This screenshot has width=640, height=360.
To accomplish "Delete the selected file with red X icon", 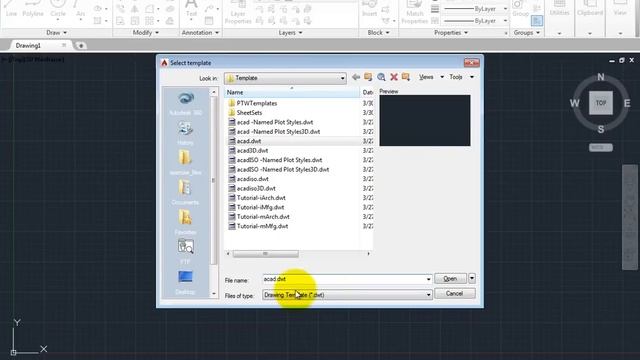I will 394,77.
